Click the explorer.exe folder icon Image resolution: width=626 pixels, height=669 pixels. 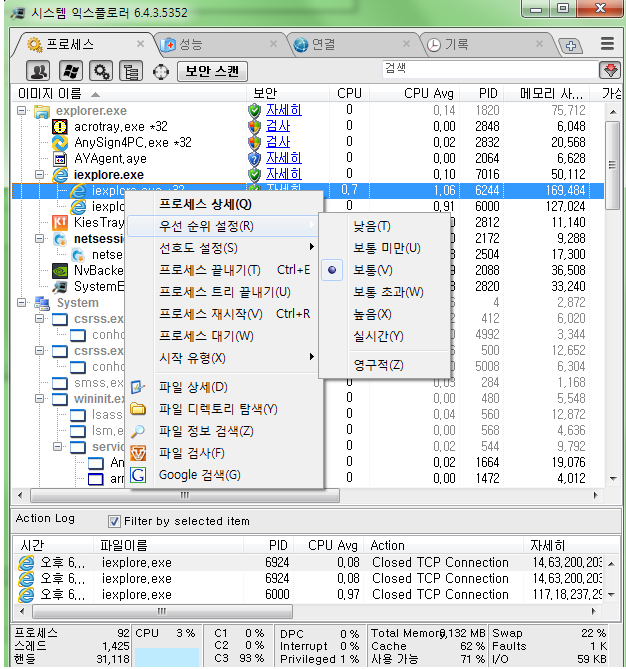point(42,111)
